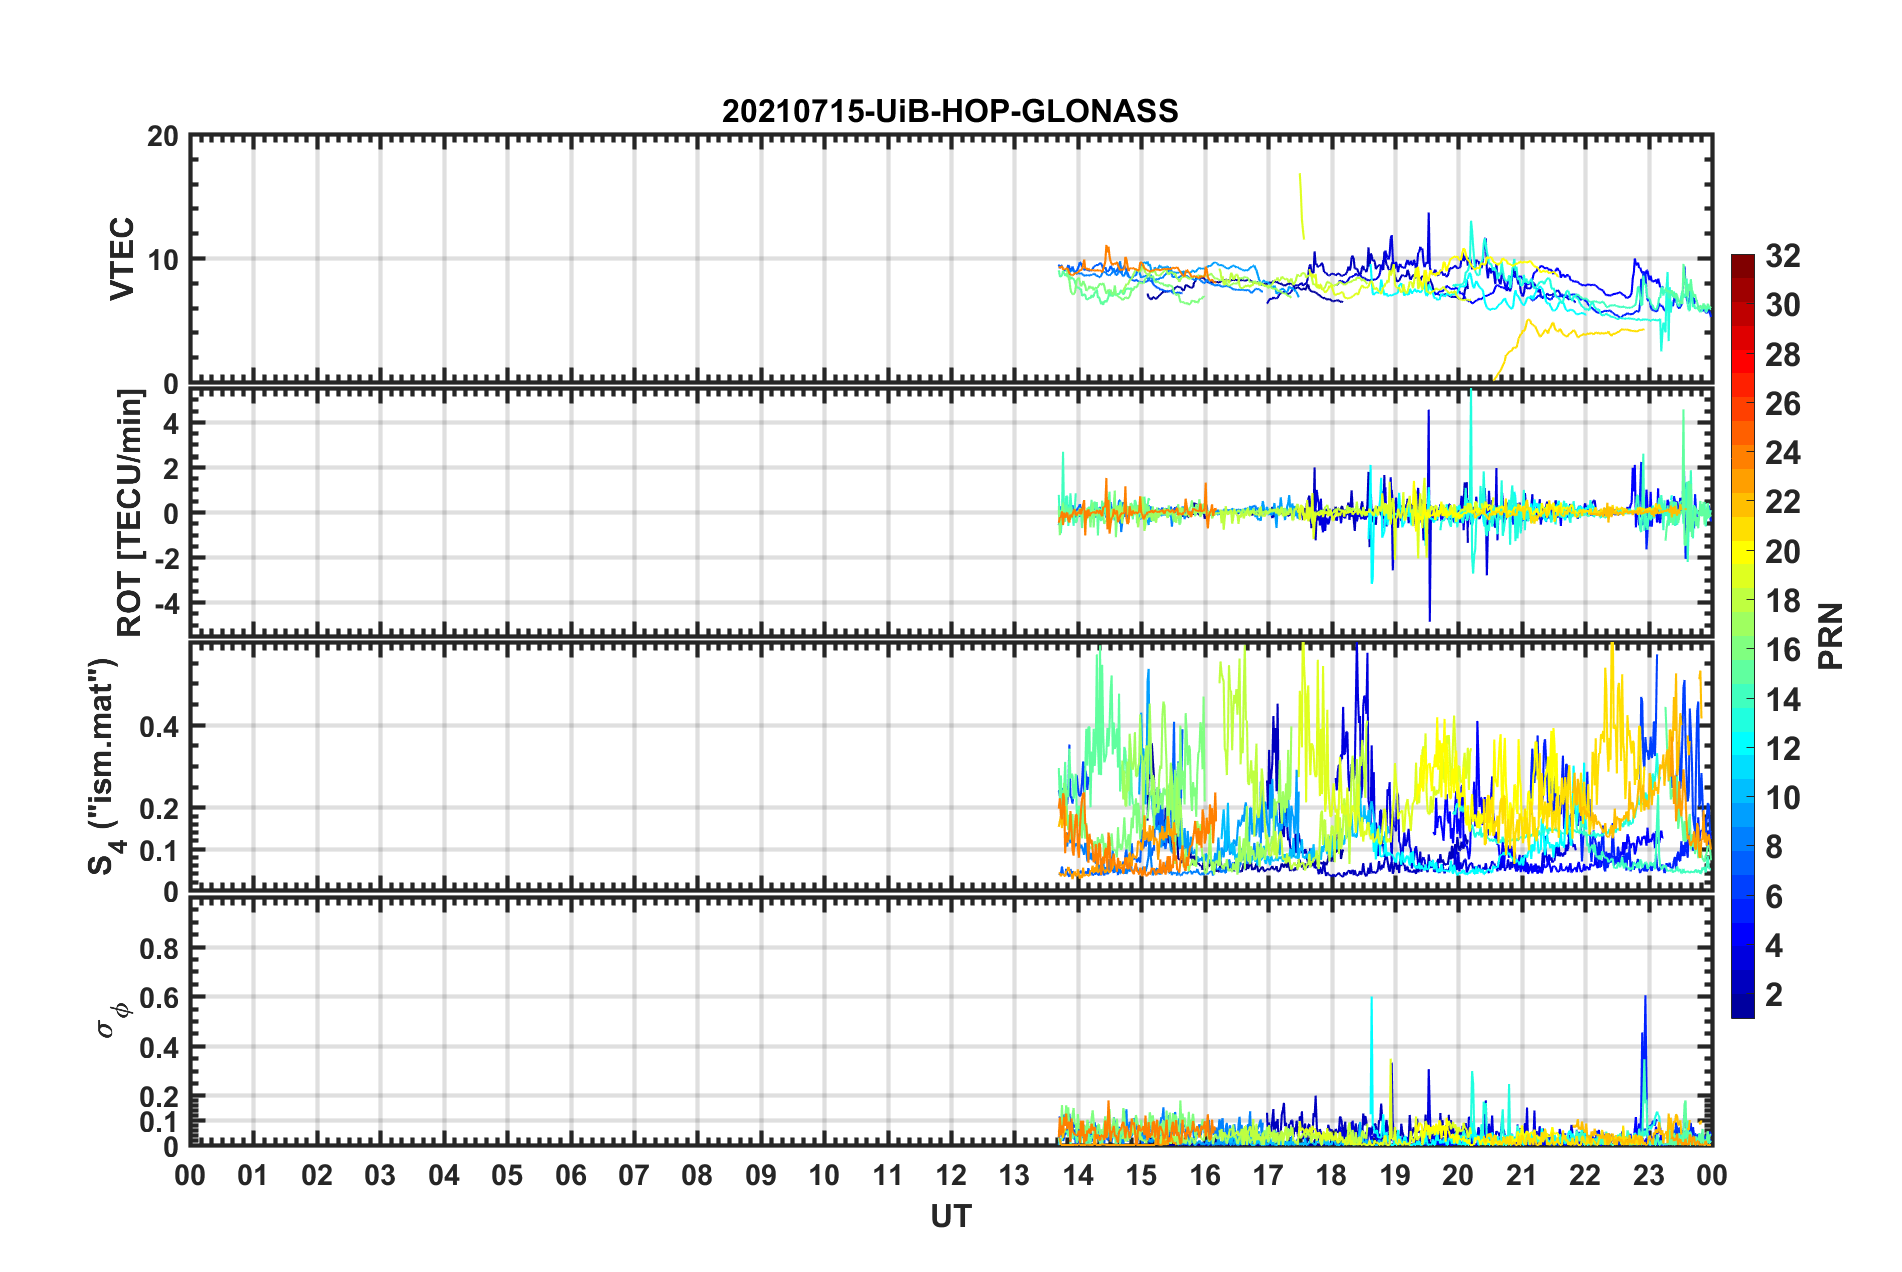Click x-axis tick label 15

[x=1141, y=1175]
